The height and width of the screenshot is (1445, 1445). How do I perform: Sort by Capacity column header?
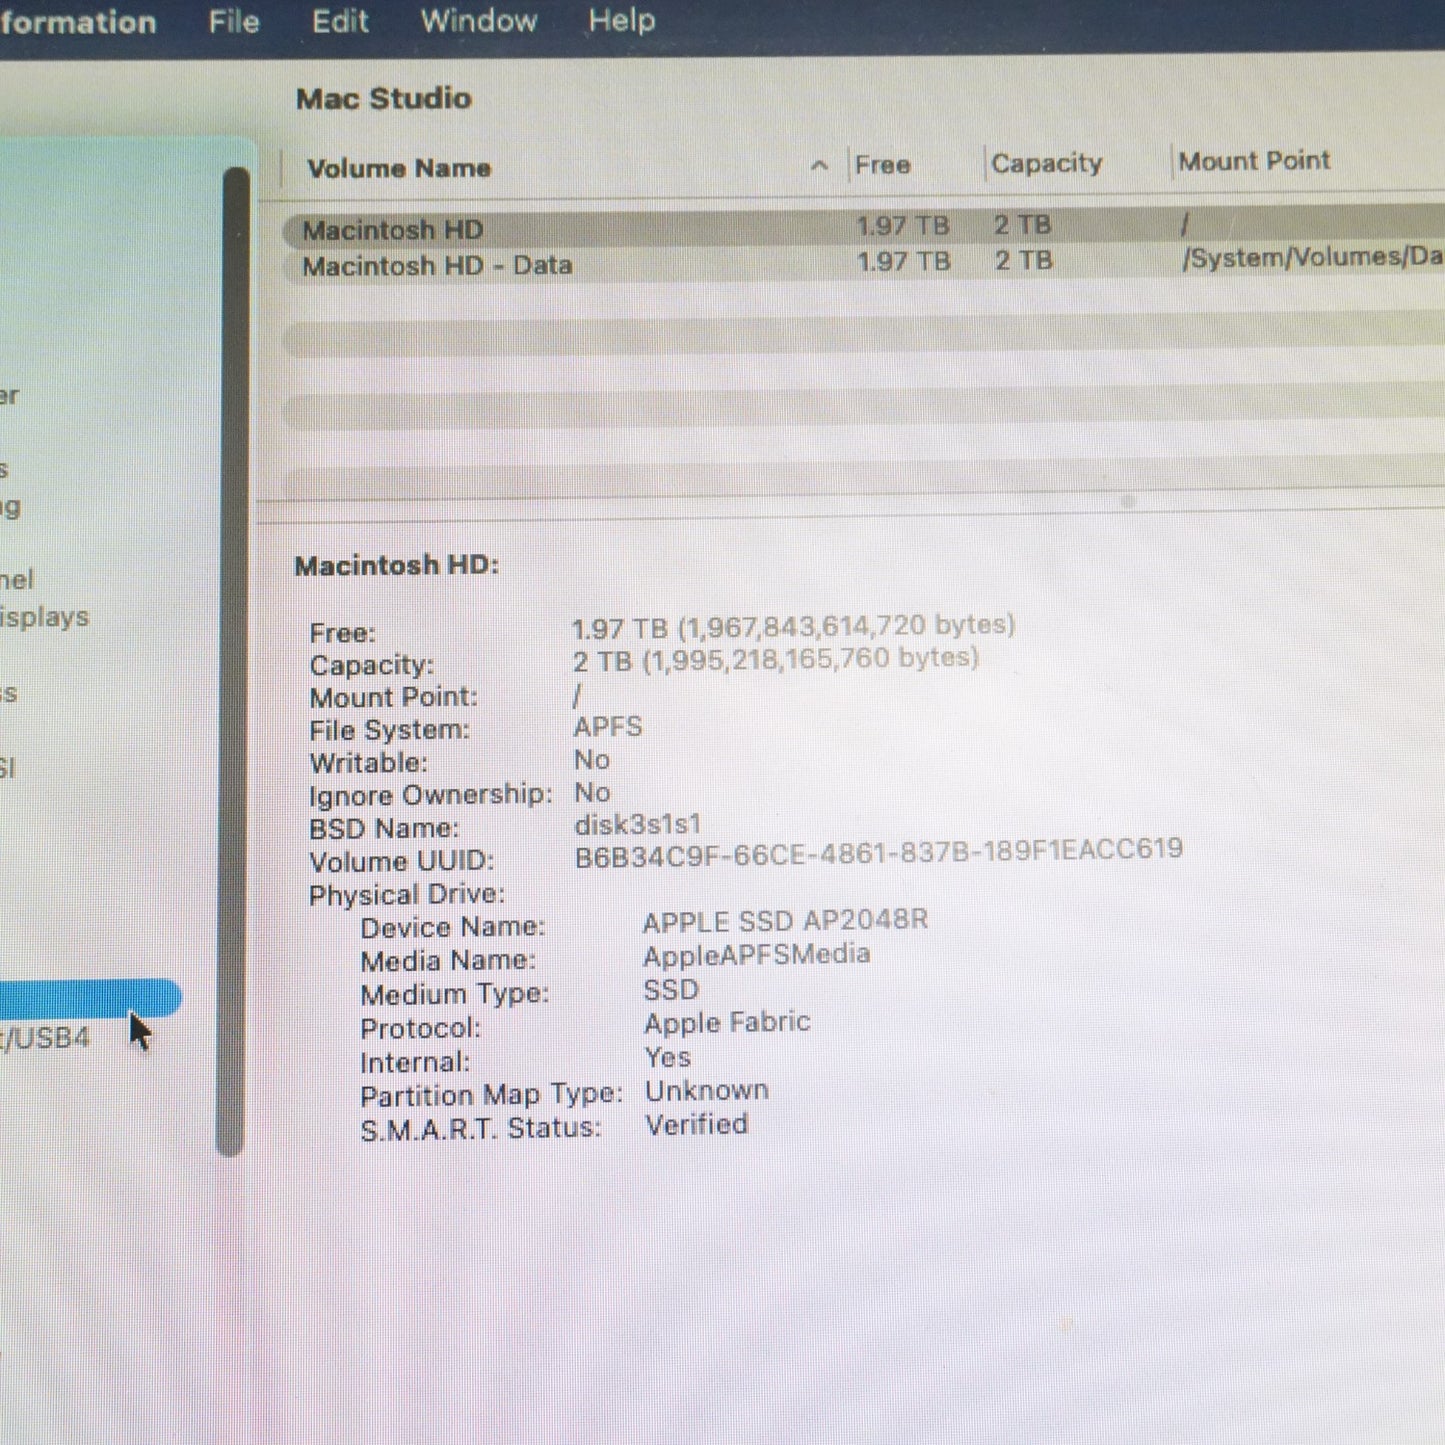[1047, 163]
